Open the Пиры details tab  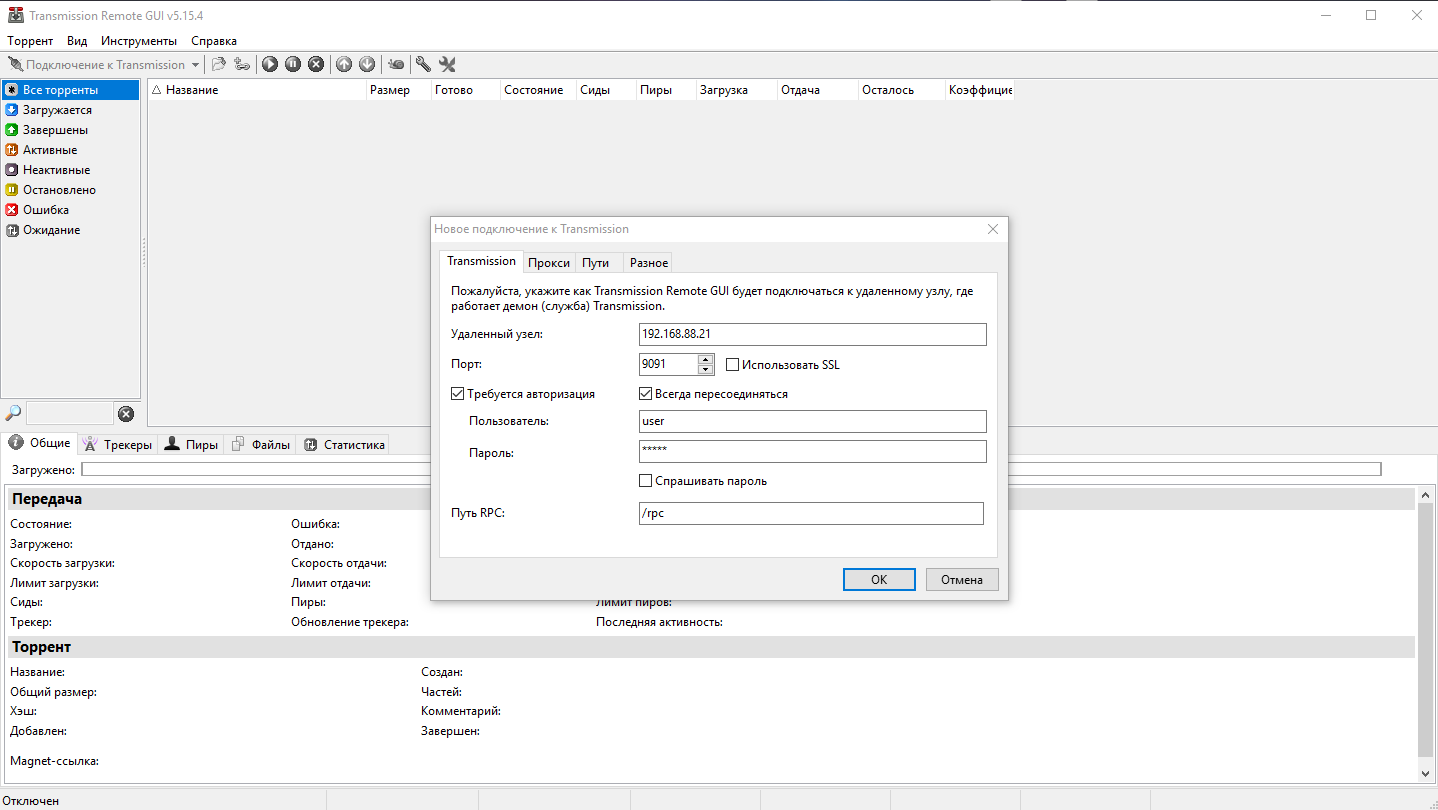tap(191, 445)
